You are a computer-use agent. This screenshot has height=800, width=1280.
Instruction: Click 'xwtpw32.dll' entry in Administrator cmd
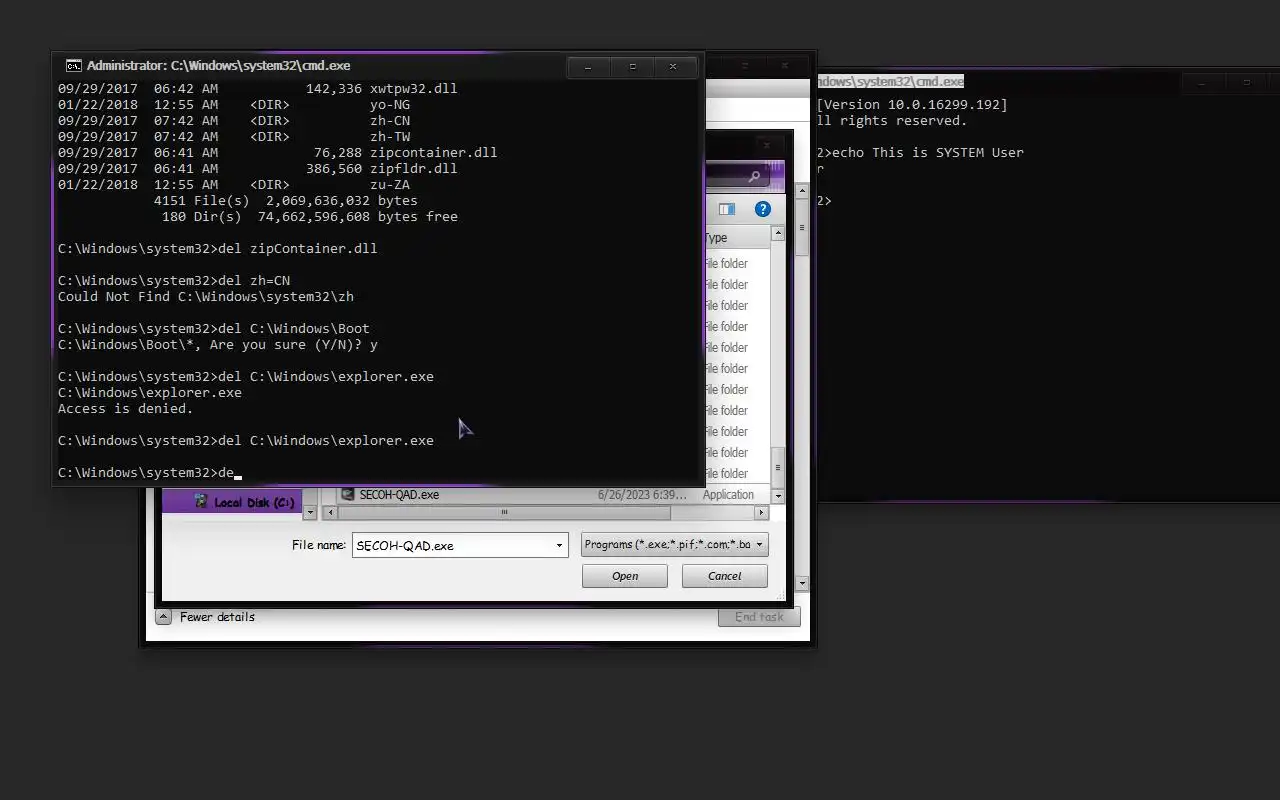tap(413, 88)
